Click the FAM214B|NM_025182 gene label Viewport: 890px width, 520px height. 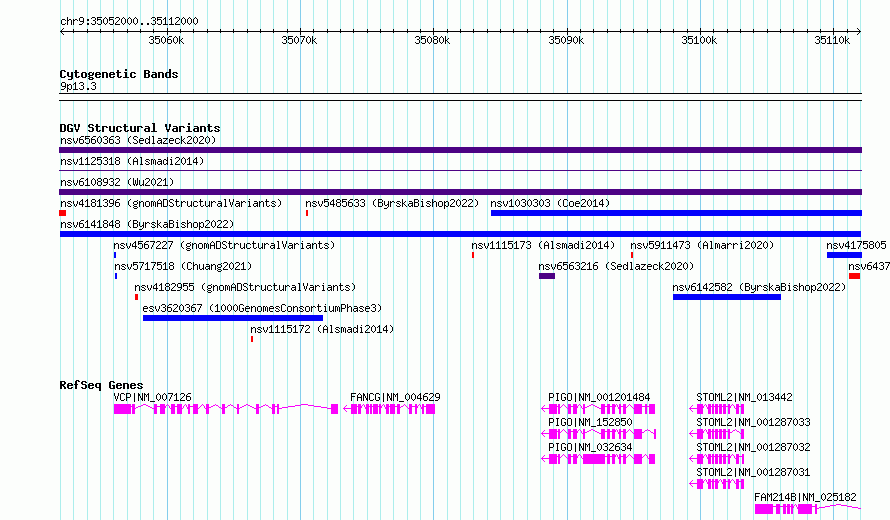805,497
